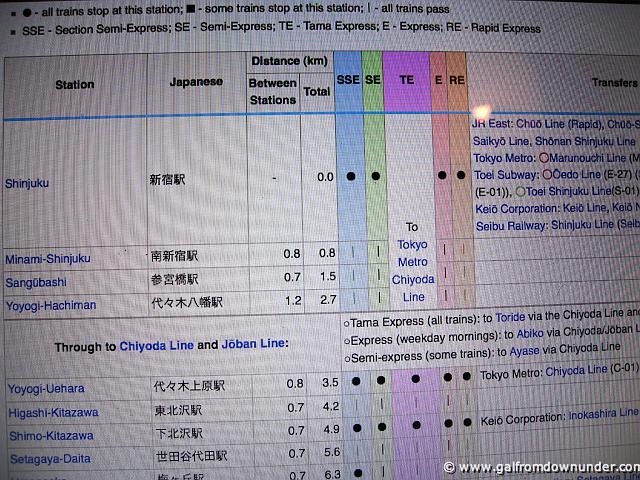Follow the Tokyo Metro Chiyoda Line link in TE column

click(413, 271)
